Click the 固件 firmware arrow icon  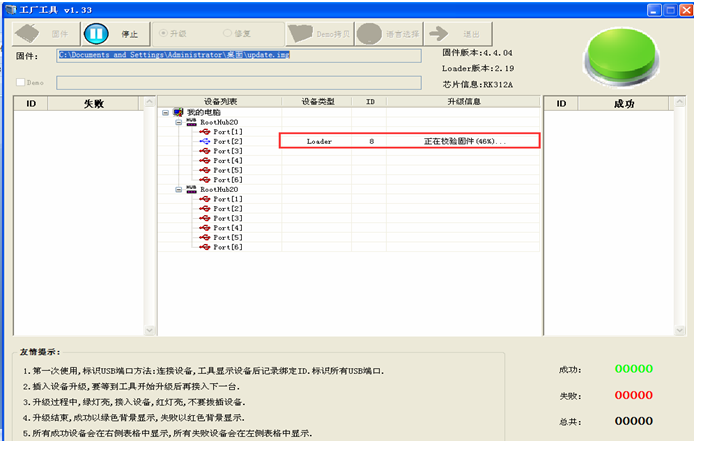pos(29,32)
